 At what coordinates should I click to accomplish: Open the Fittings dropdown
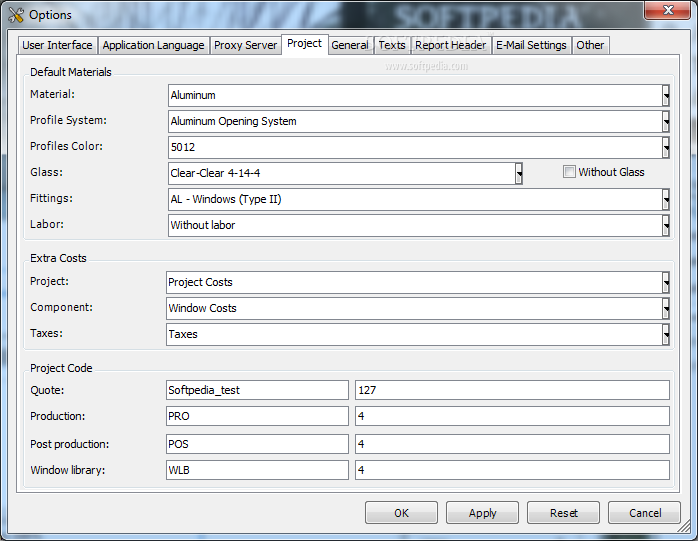coord(666,199)
